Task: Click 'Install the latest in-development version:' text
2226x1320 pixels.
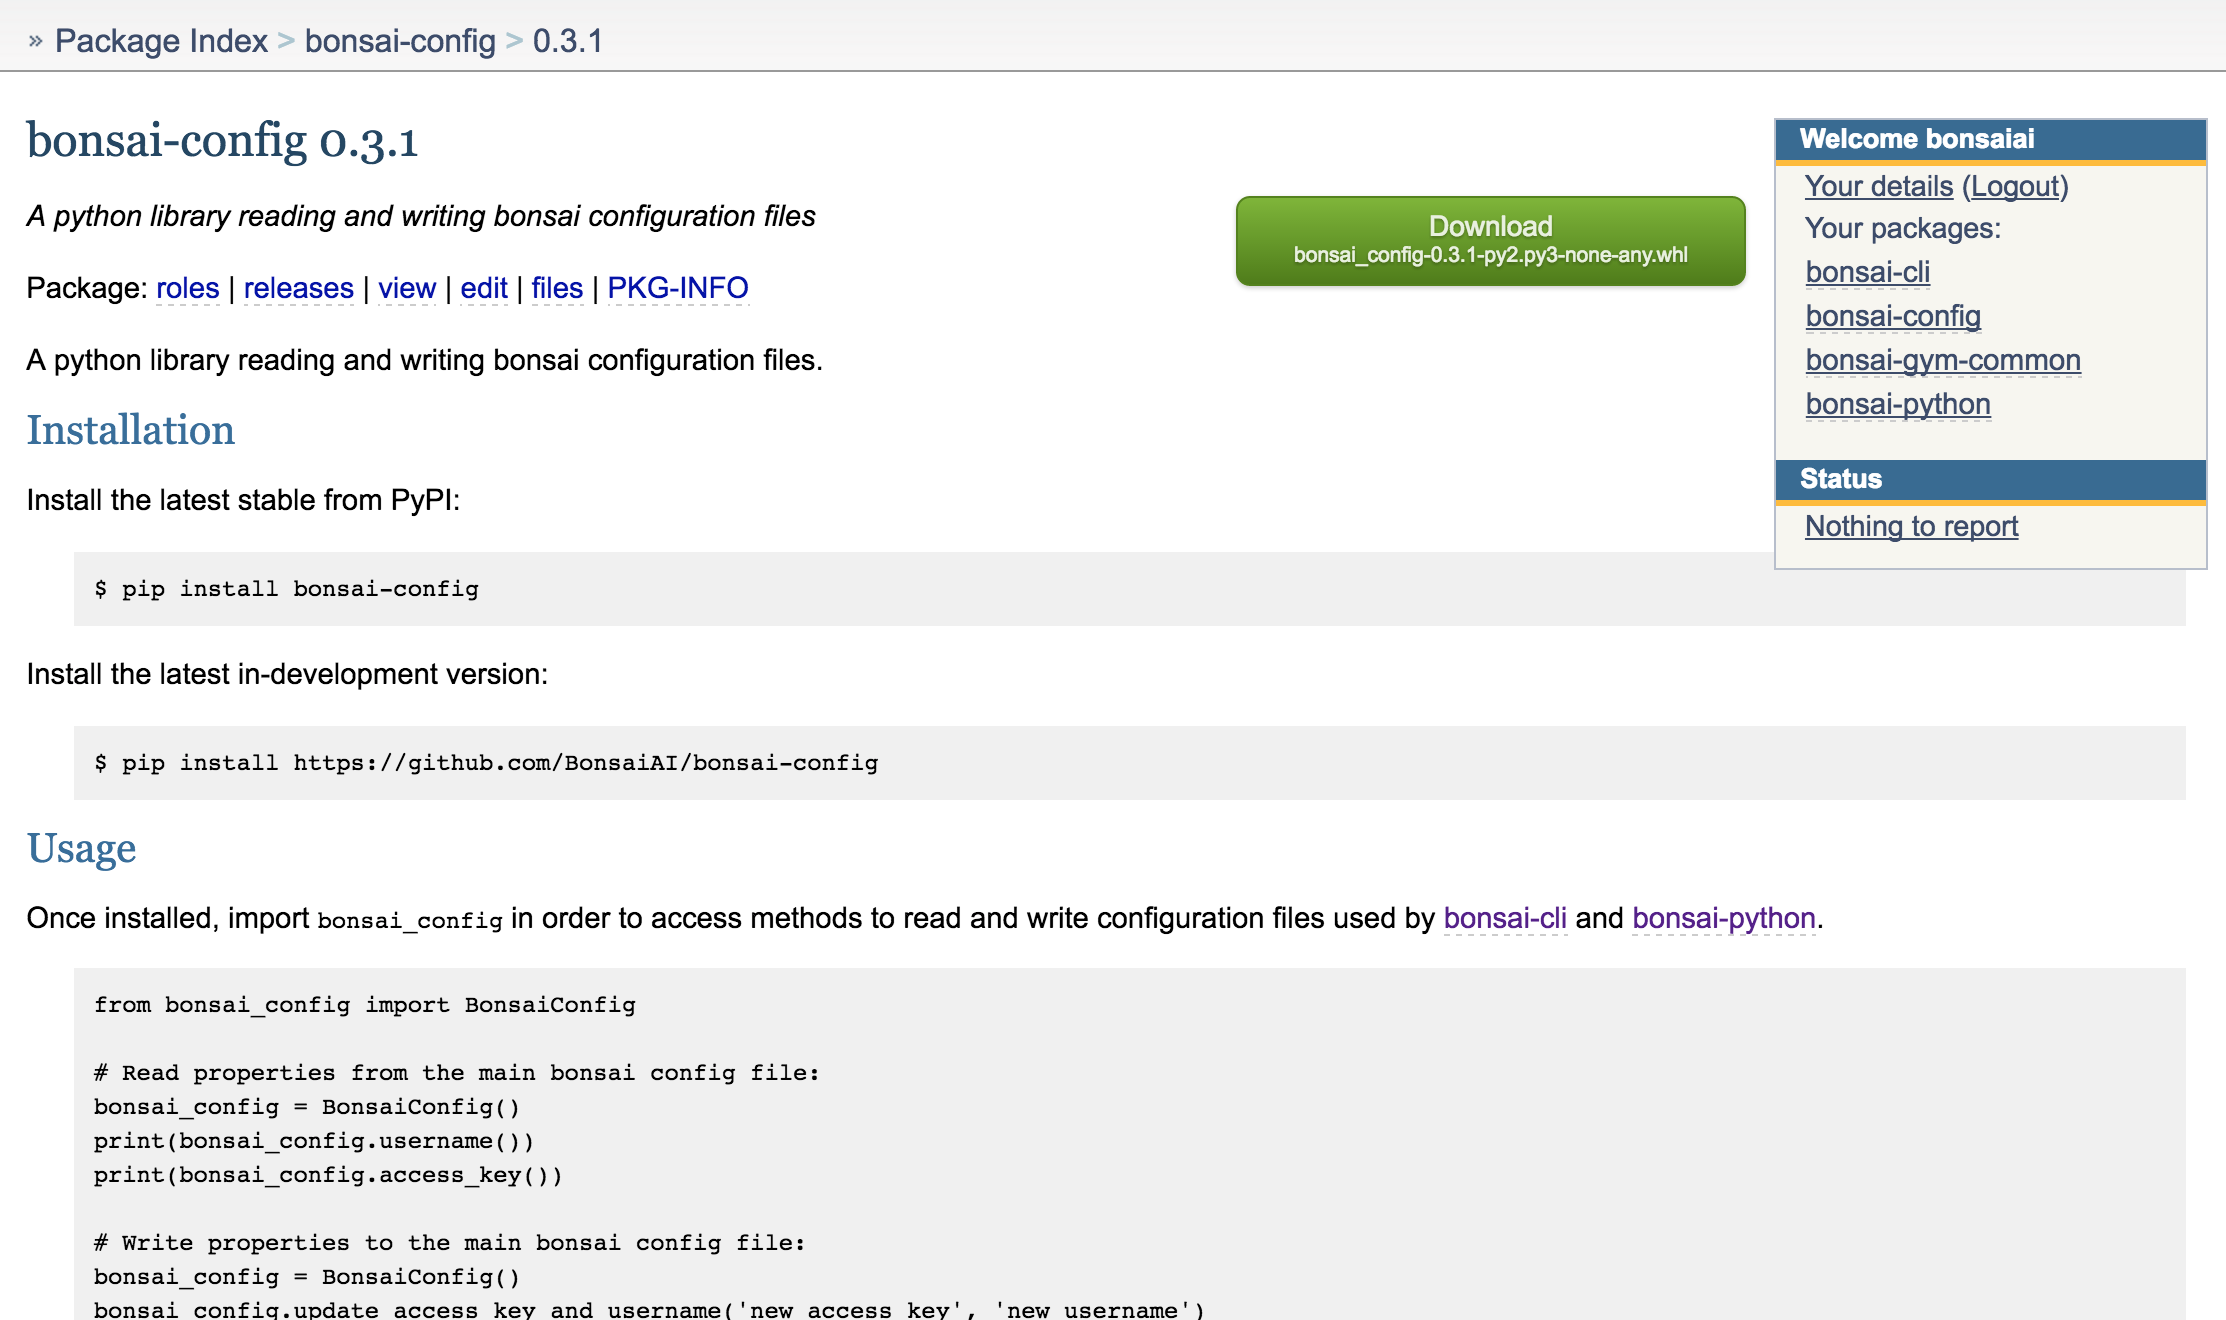Action: pos(287,674)
